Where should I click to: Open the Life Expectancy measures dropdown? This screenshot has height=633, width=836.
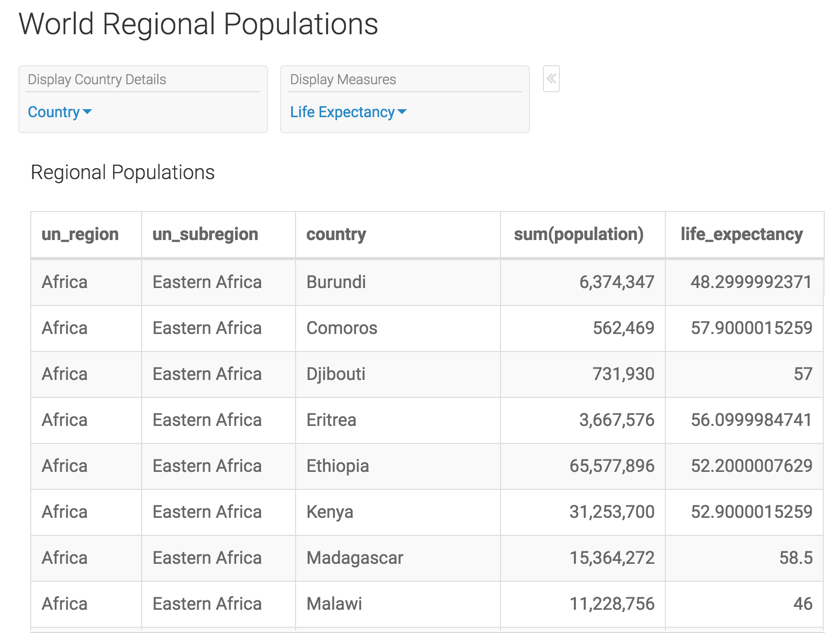(x=348, y=112)
